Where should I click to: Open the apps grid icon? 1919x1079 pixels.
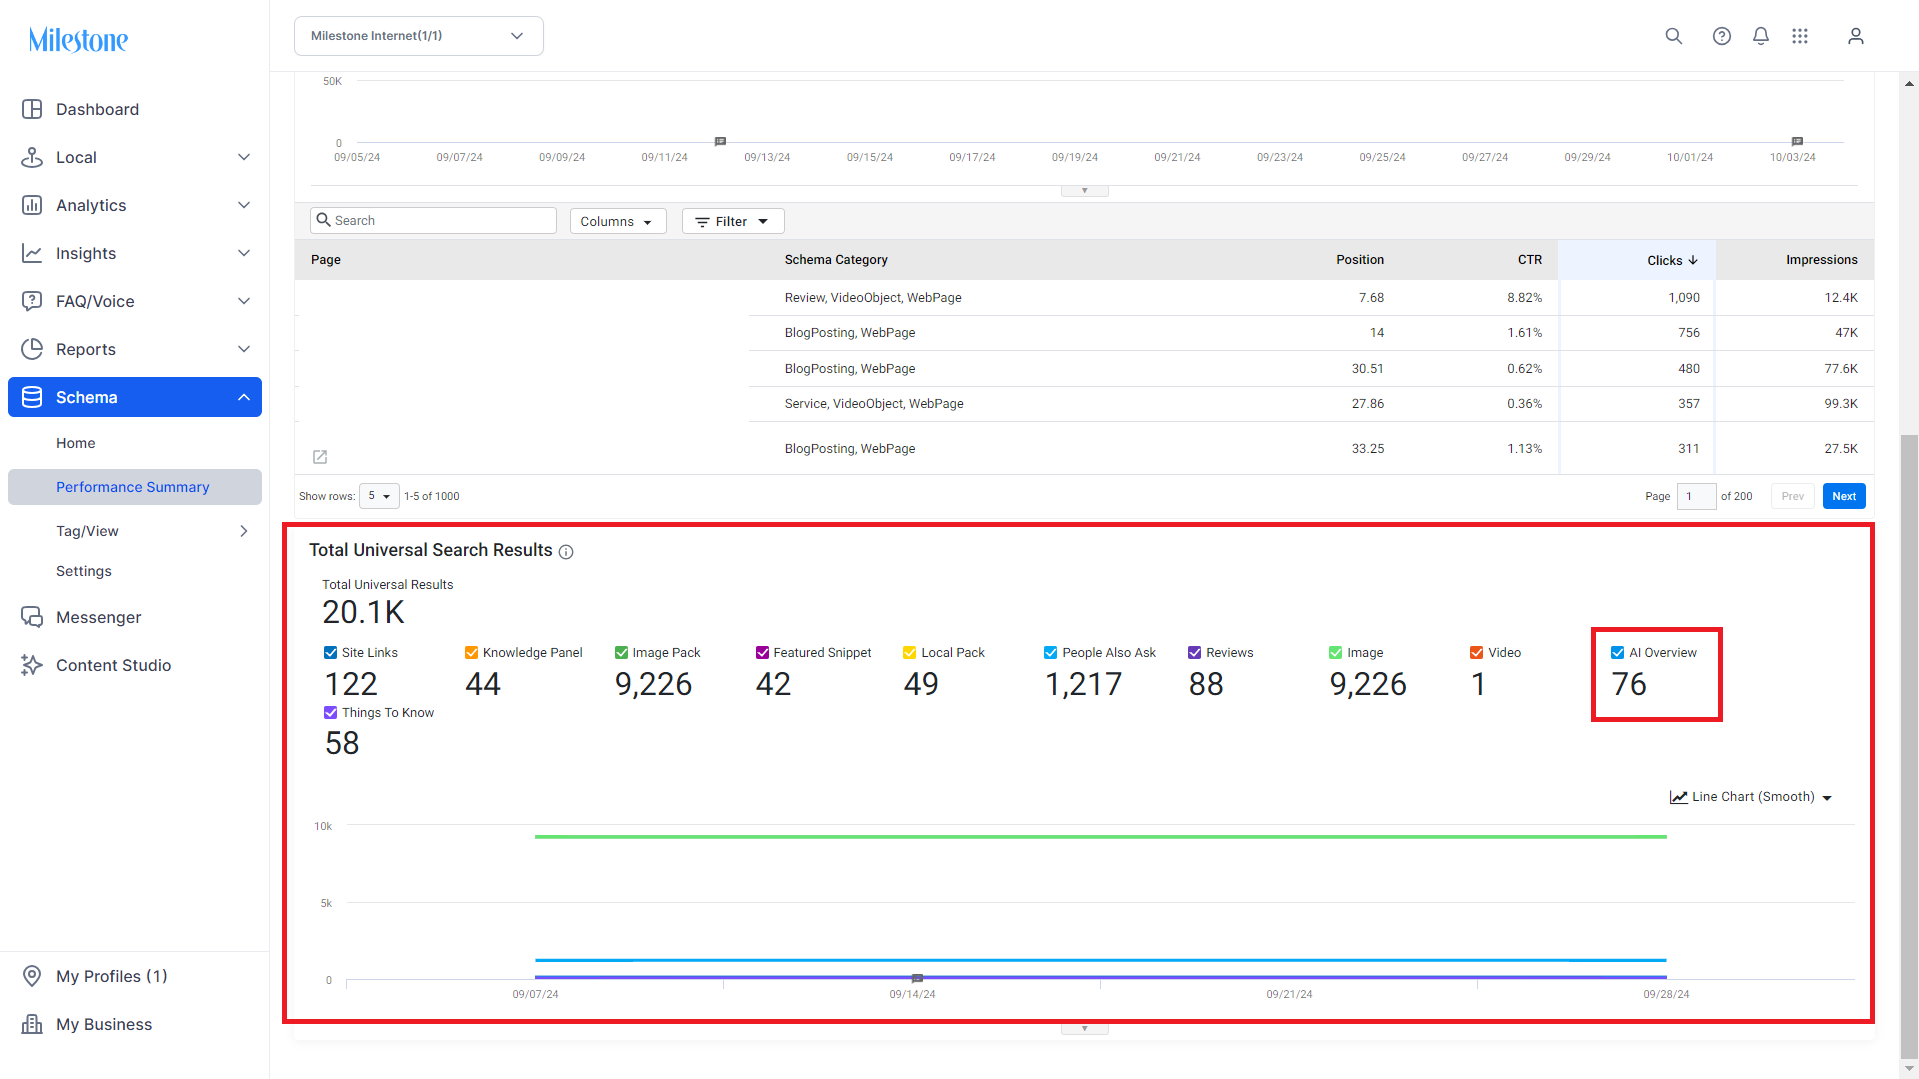[1799, 36]
